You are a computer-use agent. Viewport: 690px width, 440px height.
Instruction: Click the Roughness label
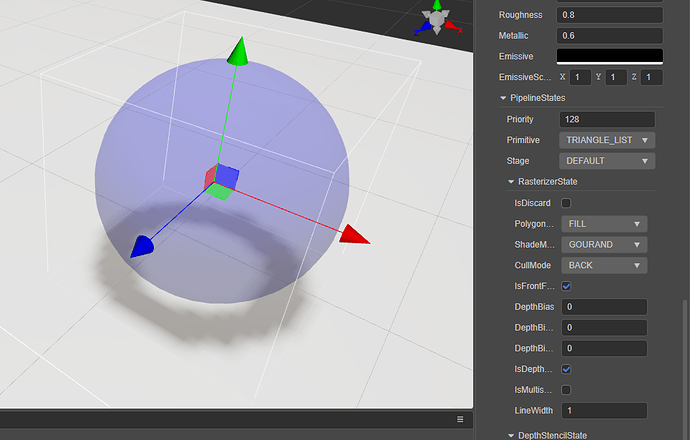[x=520, y=15]
